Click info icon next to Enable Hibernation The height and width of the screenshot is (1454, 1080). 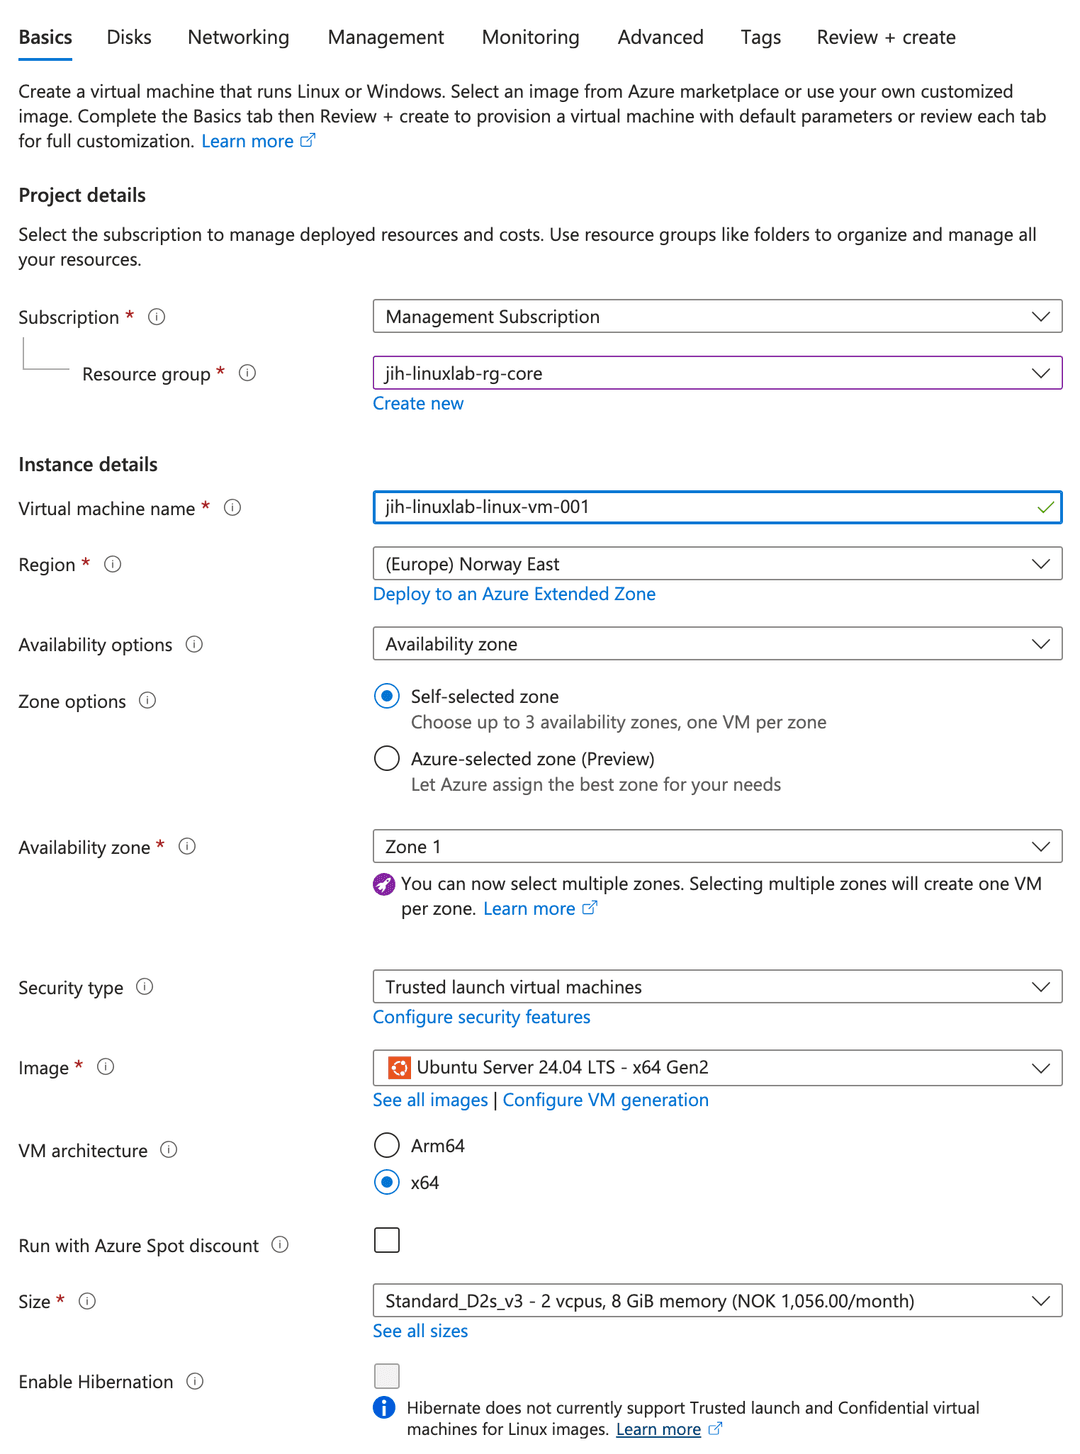(x=195, y=1381)
